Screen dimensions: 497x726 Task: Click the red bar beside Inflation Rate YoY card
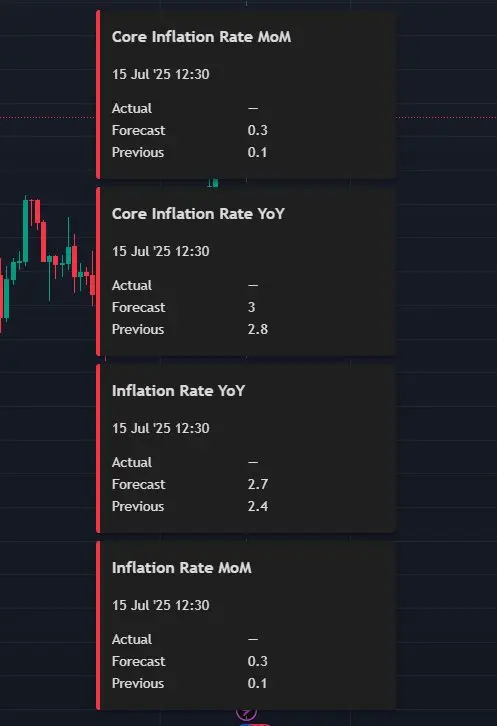click(x=98, y=448)
